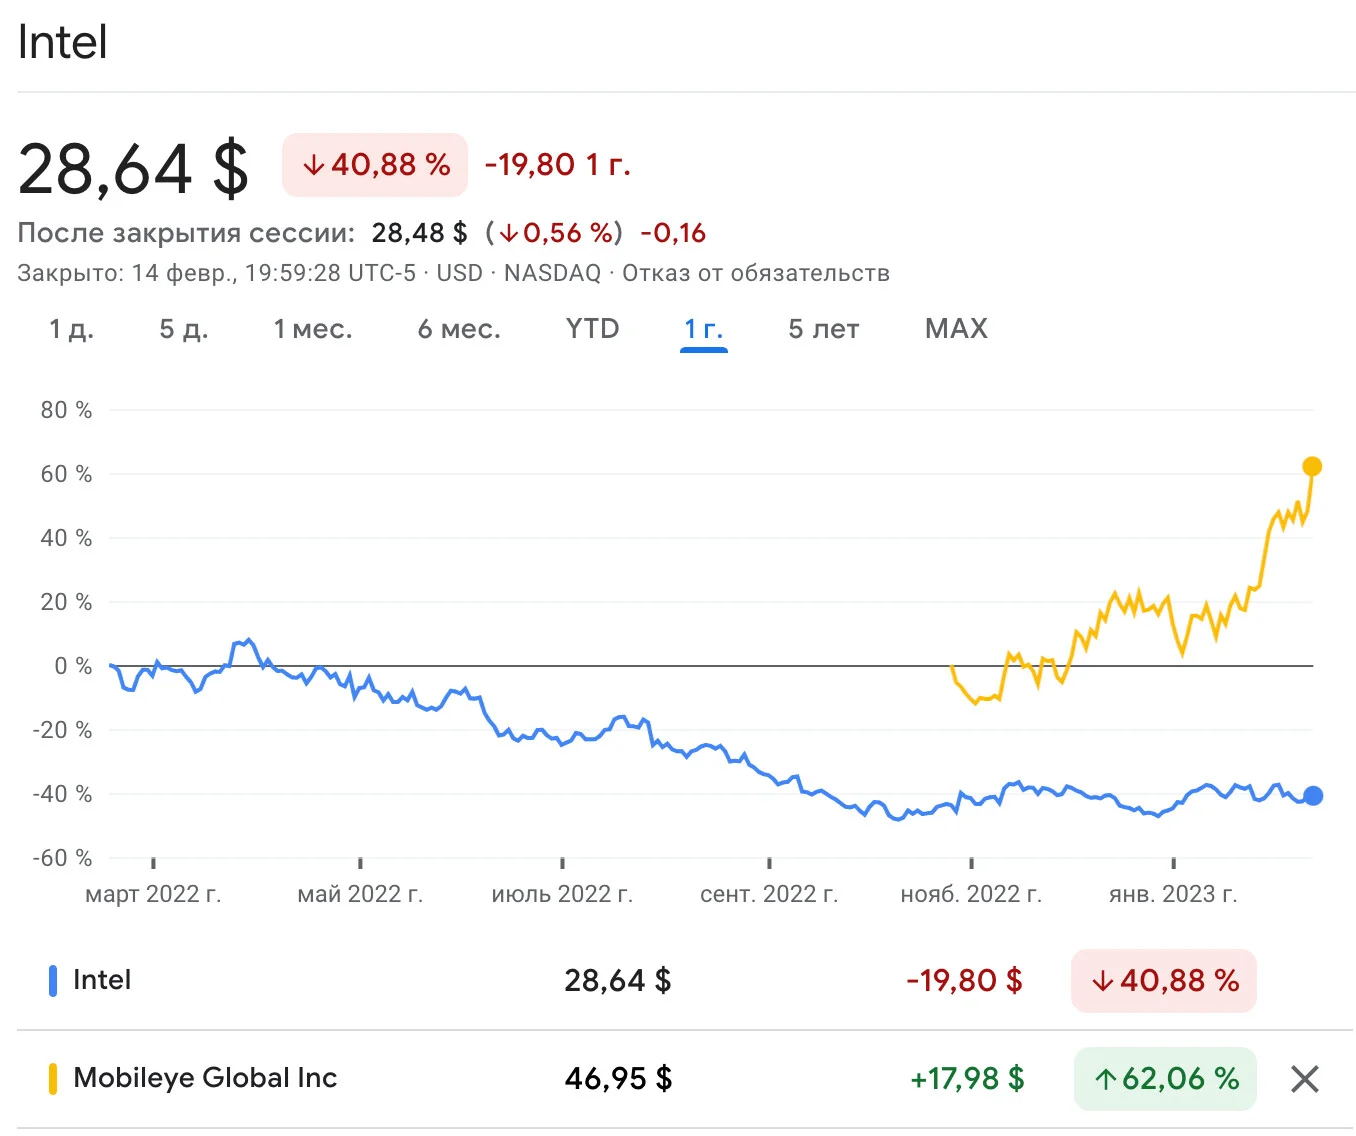Click the нояб. 2022 г. axis label
The height and width of the screenshot is (1136, 1356).
[x=971, y=894]
